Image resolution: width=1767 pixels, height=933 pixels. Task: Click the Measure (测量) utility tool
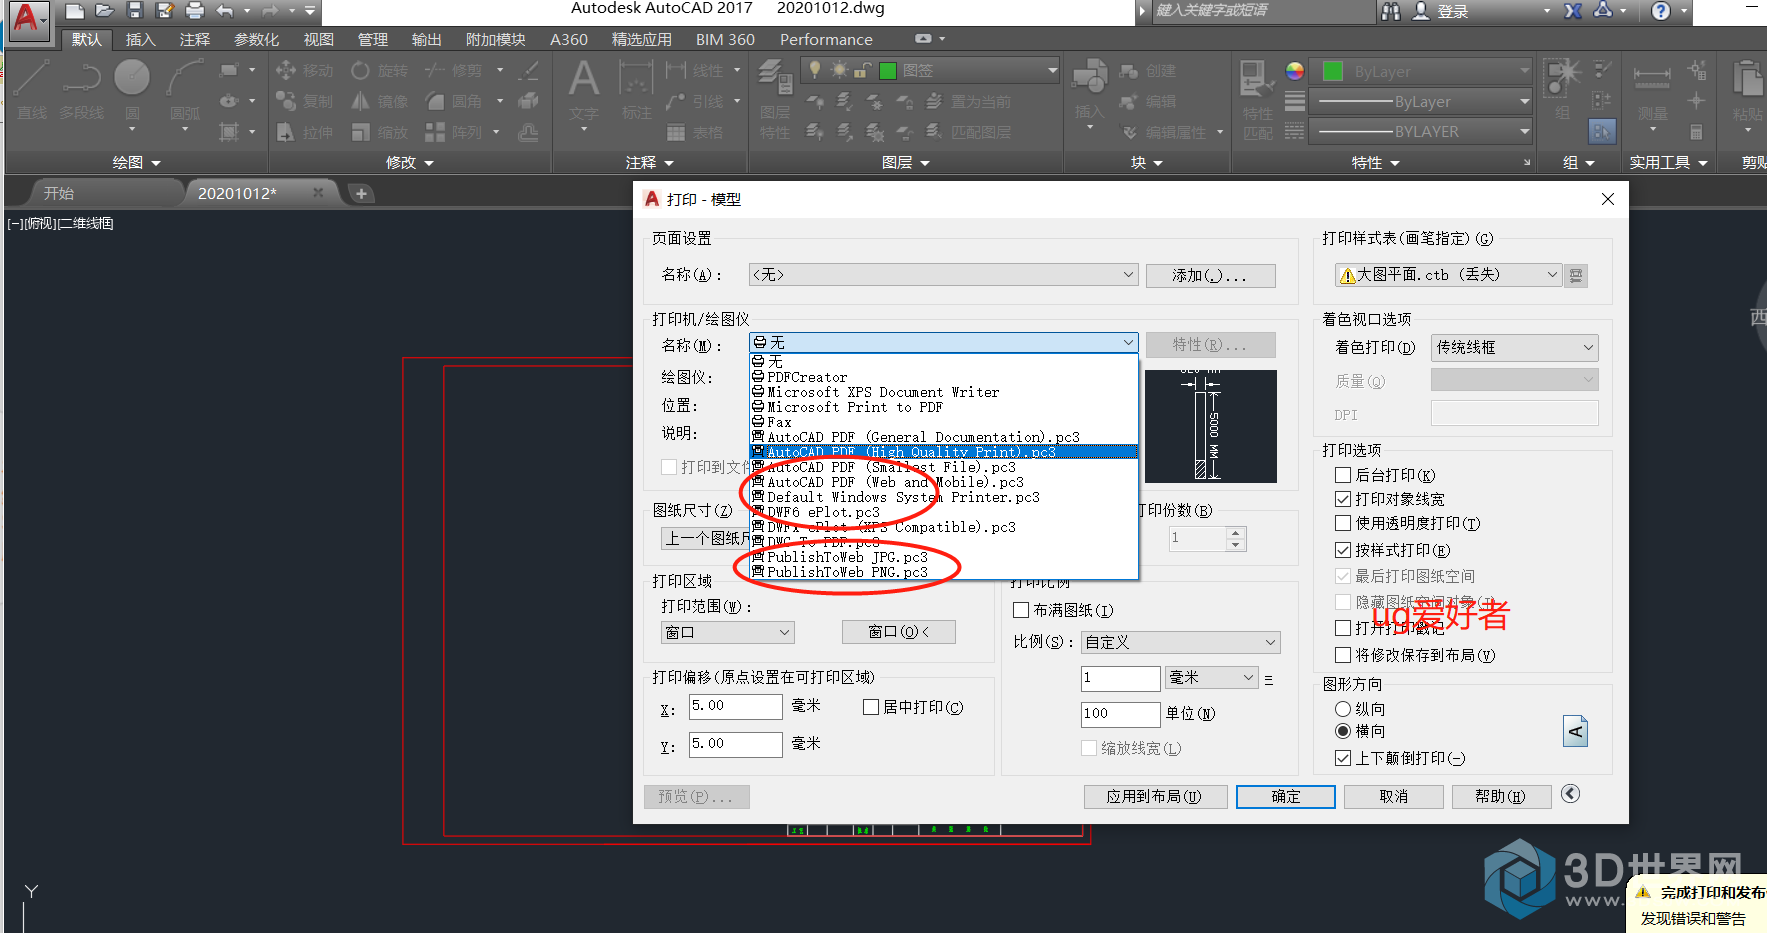click(x=1652, y=92)
